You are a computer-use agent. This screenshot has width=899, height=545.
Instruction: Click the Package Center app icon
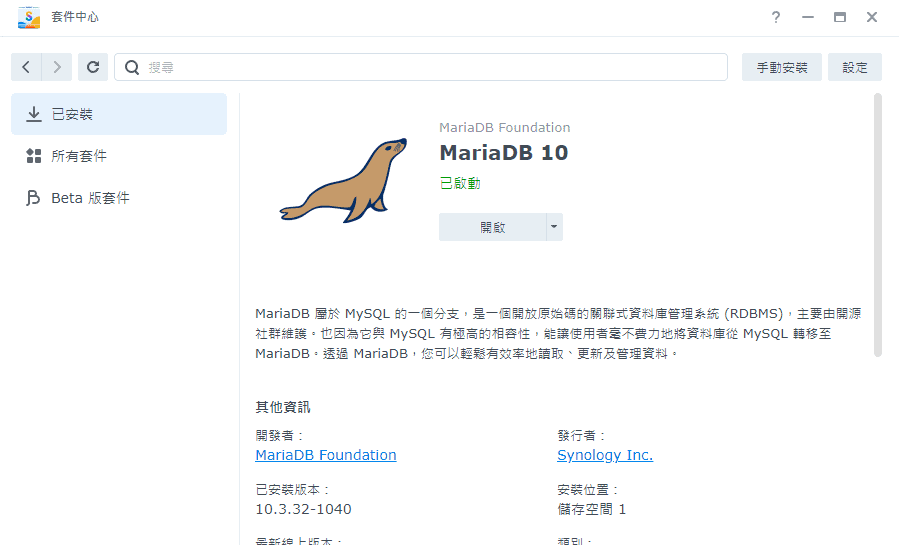pos(29,17)
